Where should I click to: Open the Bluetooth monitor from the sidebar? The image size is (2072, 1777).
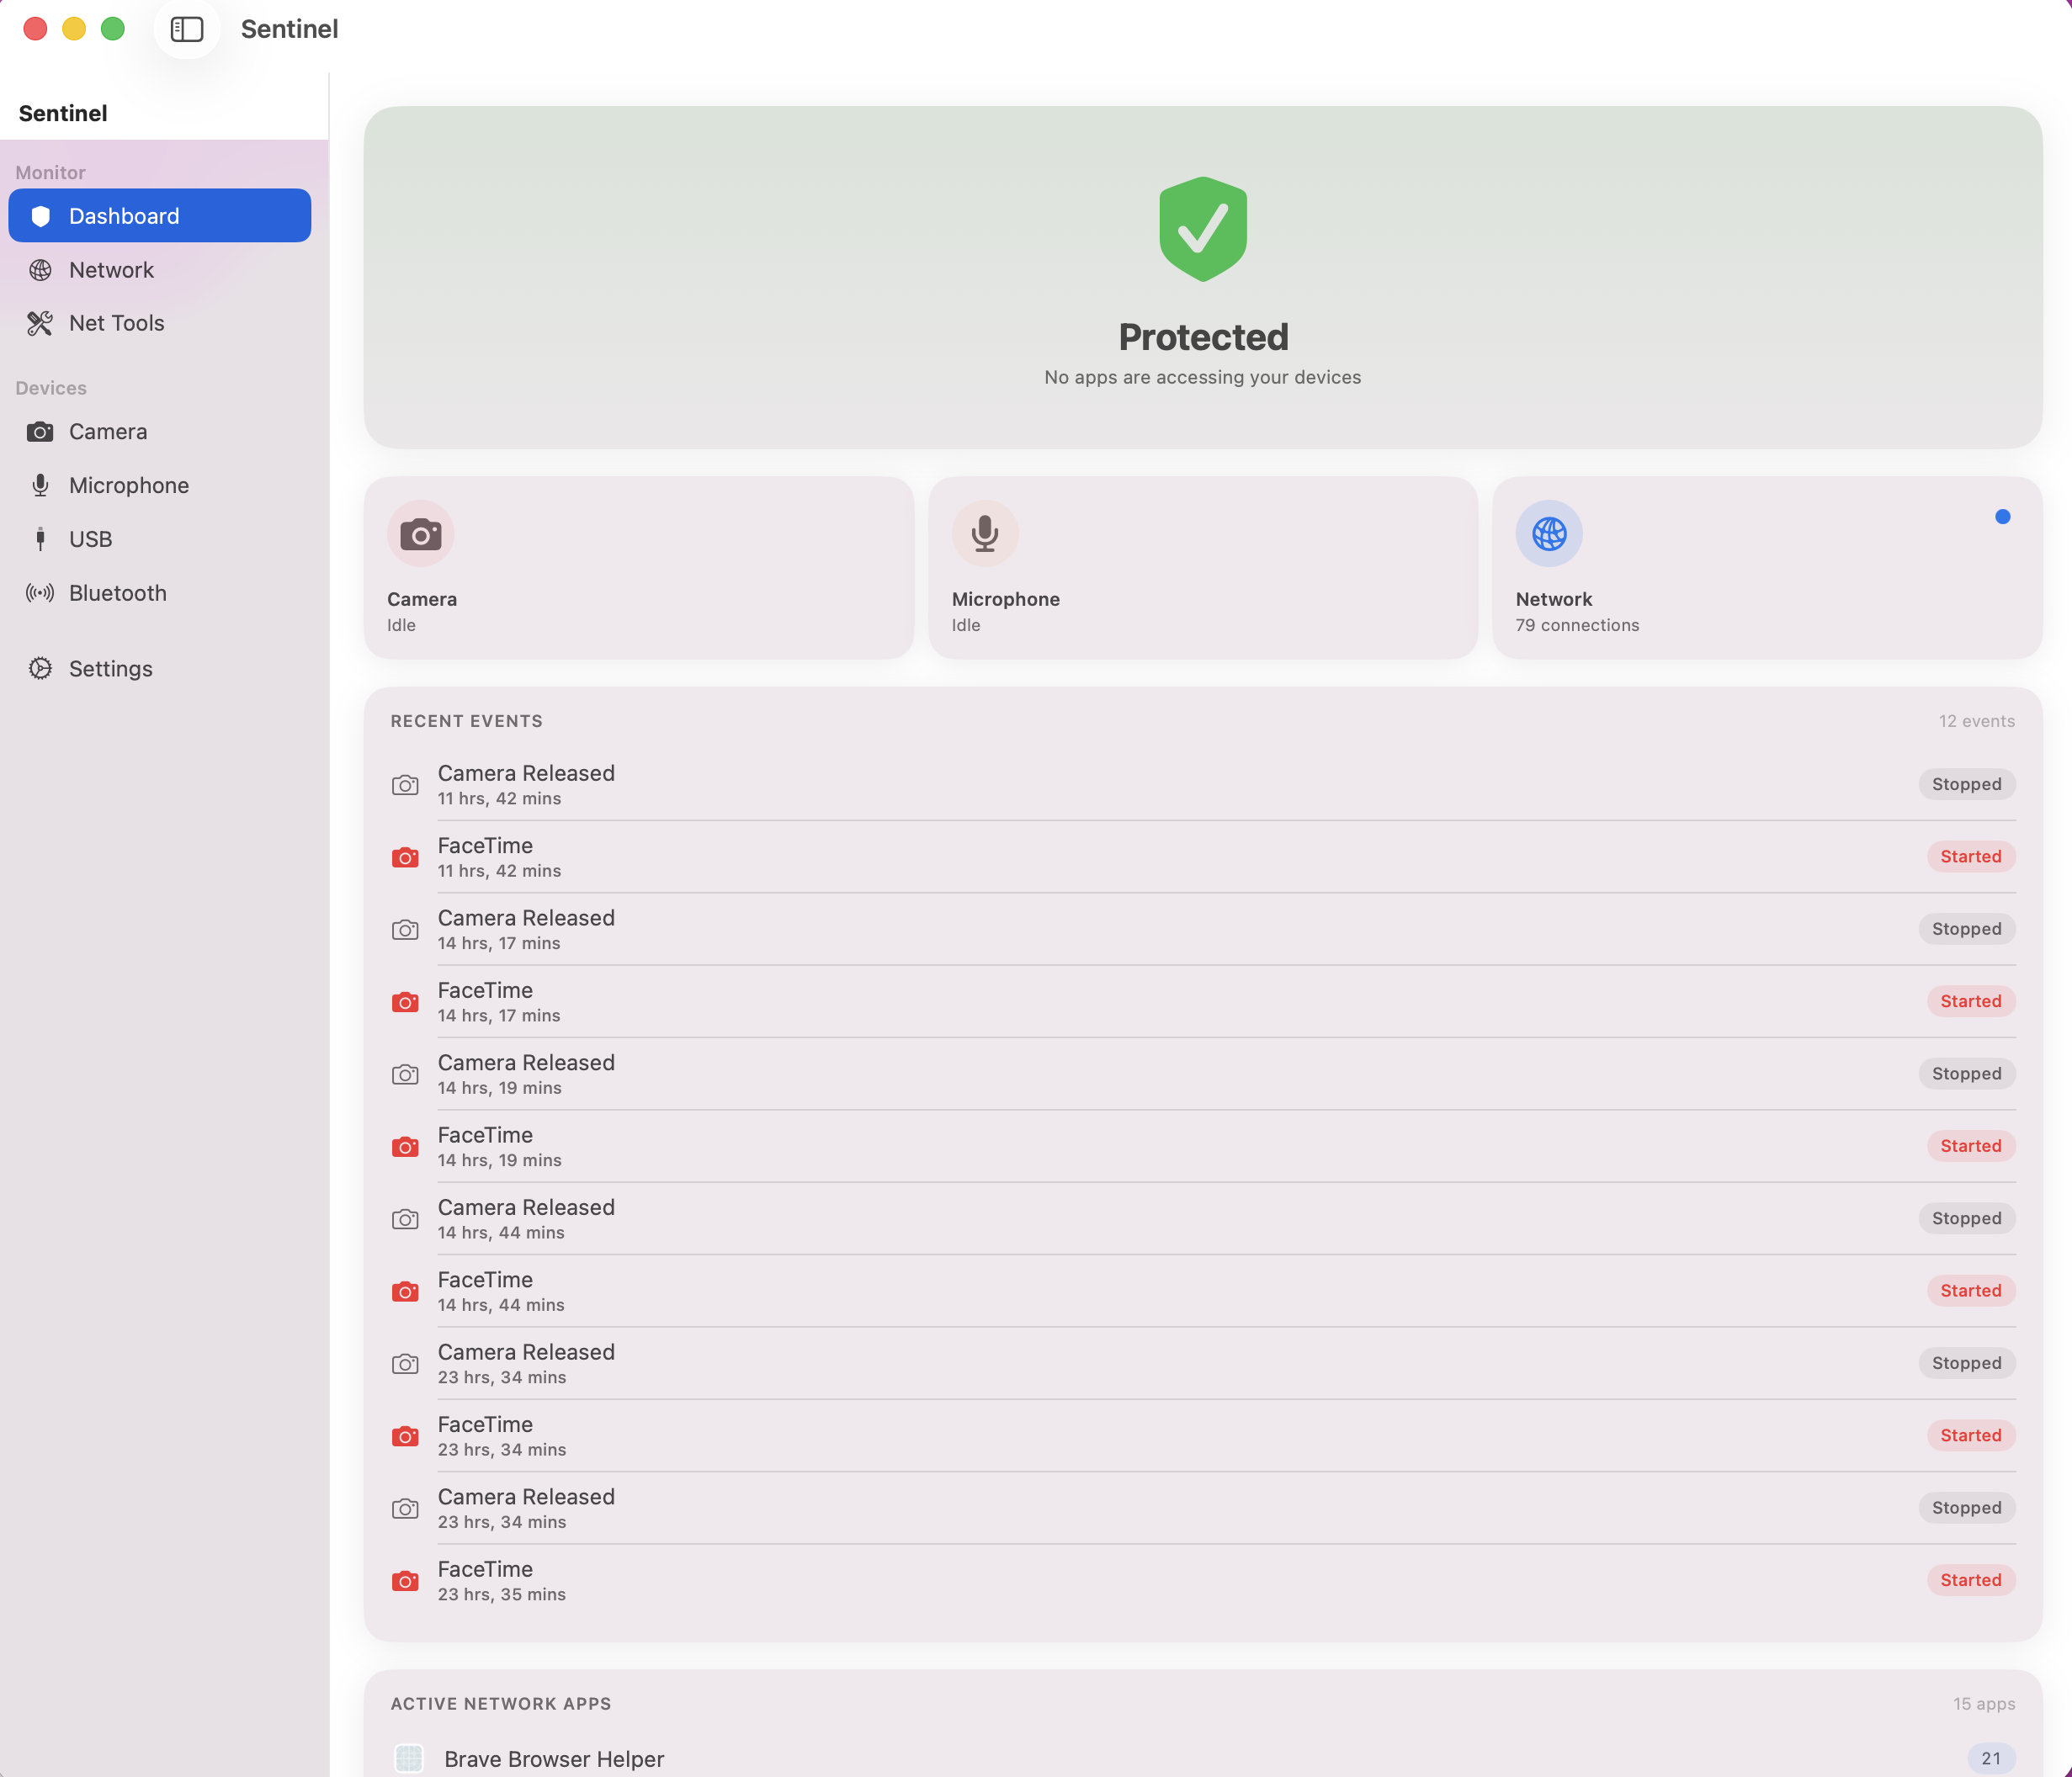coord(117,592)
